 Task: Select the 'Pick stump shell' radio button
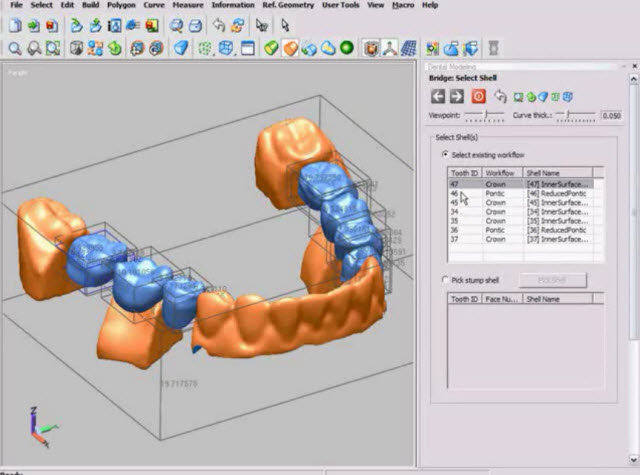point(445,280)
